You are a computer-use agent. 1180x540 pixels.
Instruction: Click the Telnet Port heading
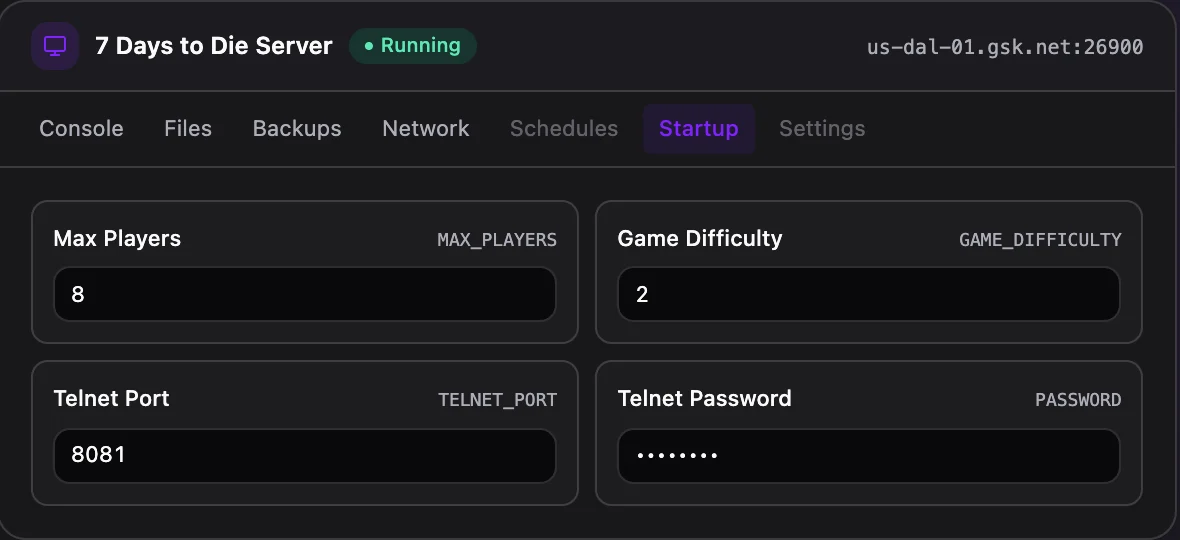(x=111, y=399)
